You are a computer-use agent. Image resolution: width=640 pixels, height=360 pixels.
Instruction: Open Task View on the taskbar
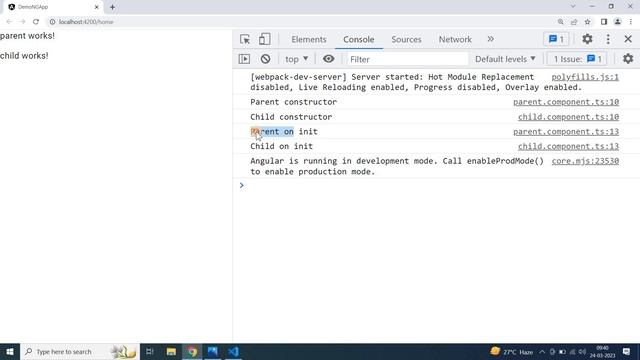tap(149, 351)
